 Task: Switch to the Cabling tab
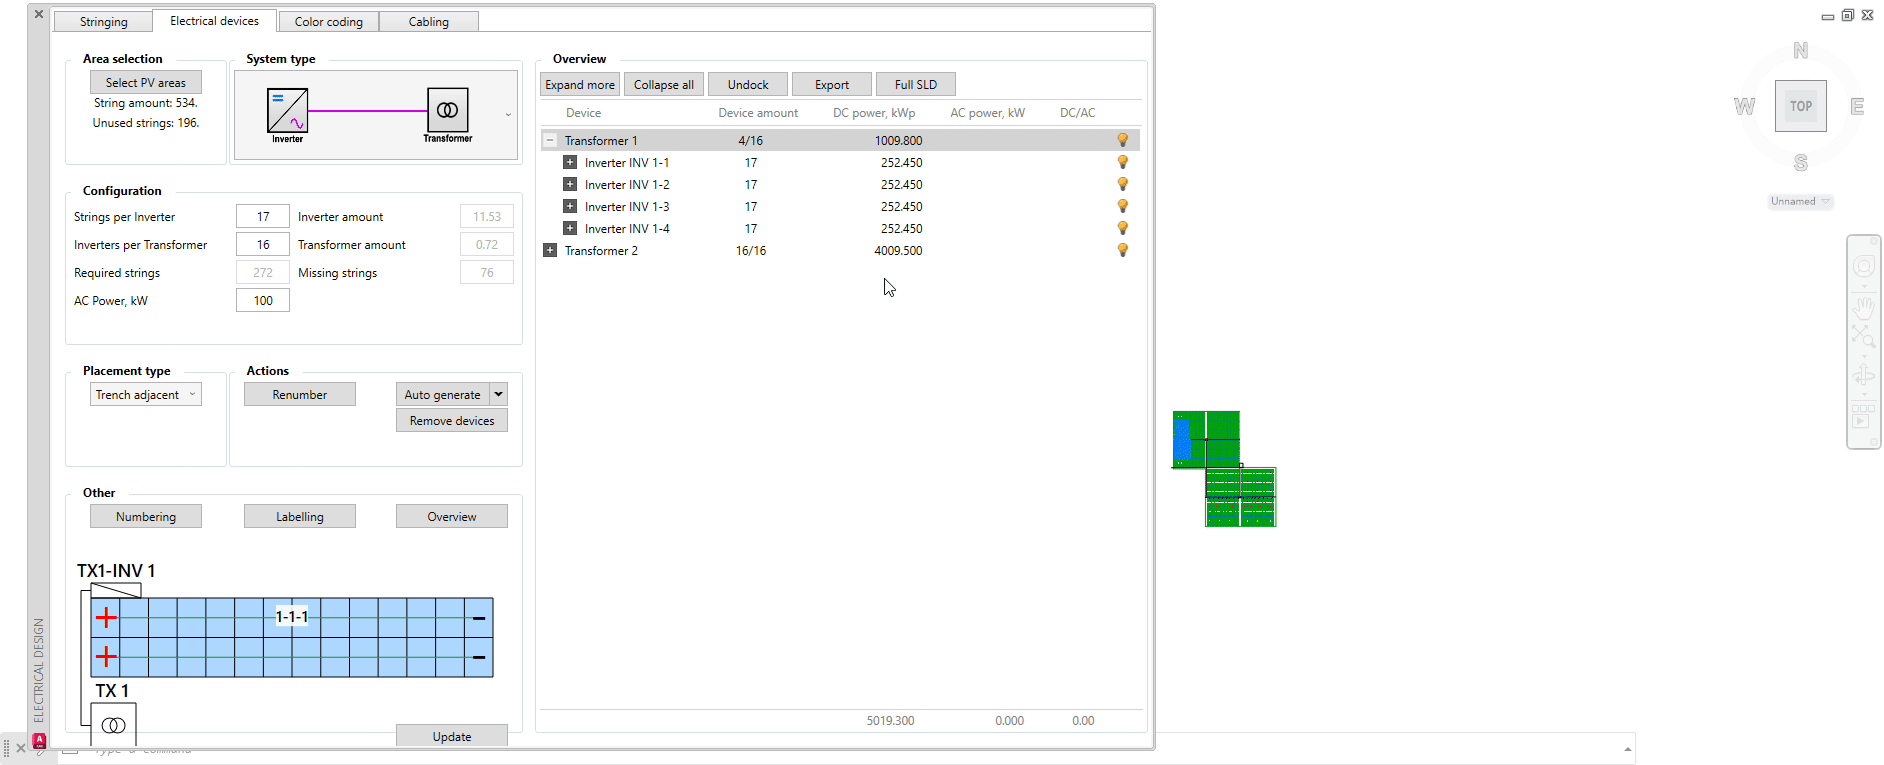click(x=428, y=22)
